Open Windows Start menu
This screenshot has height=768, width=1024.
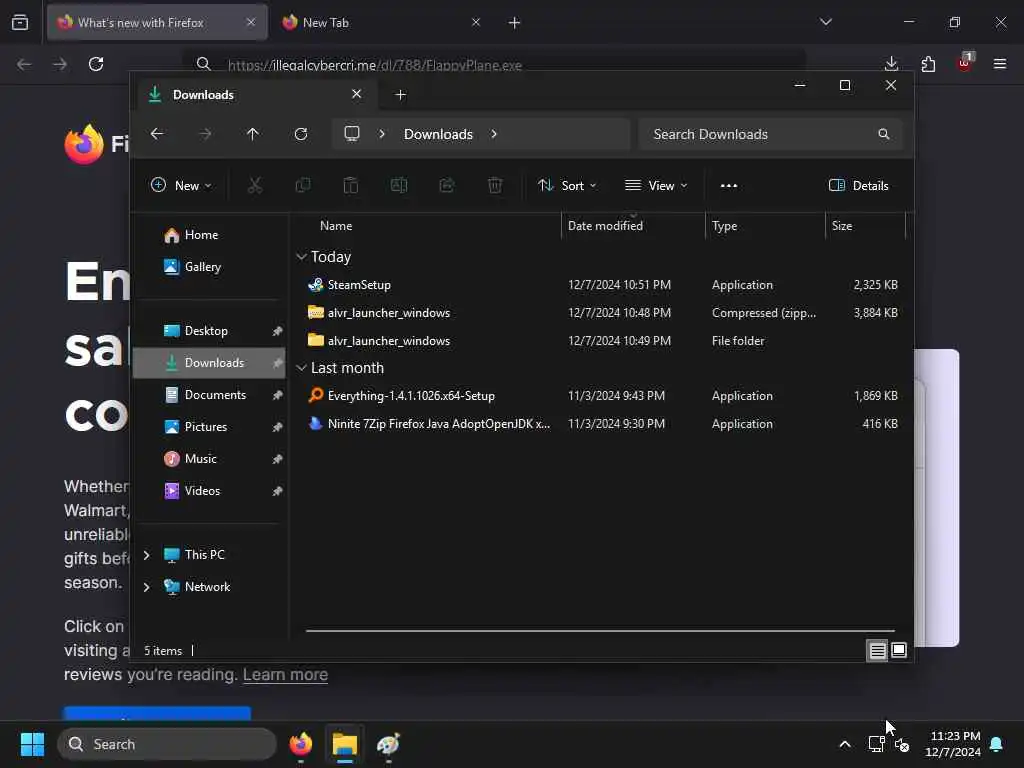[x=32, y=744]
